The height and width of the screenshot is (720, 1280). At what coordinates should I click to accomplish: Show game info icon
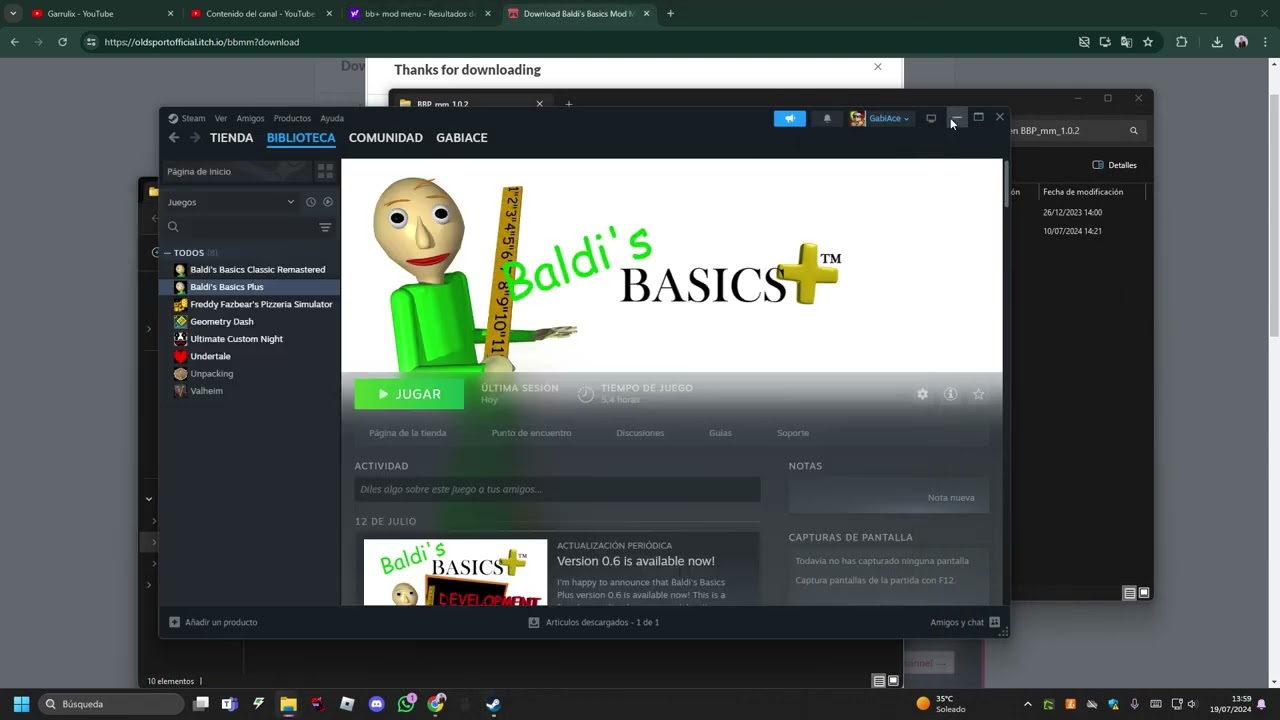click(950, 394)
